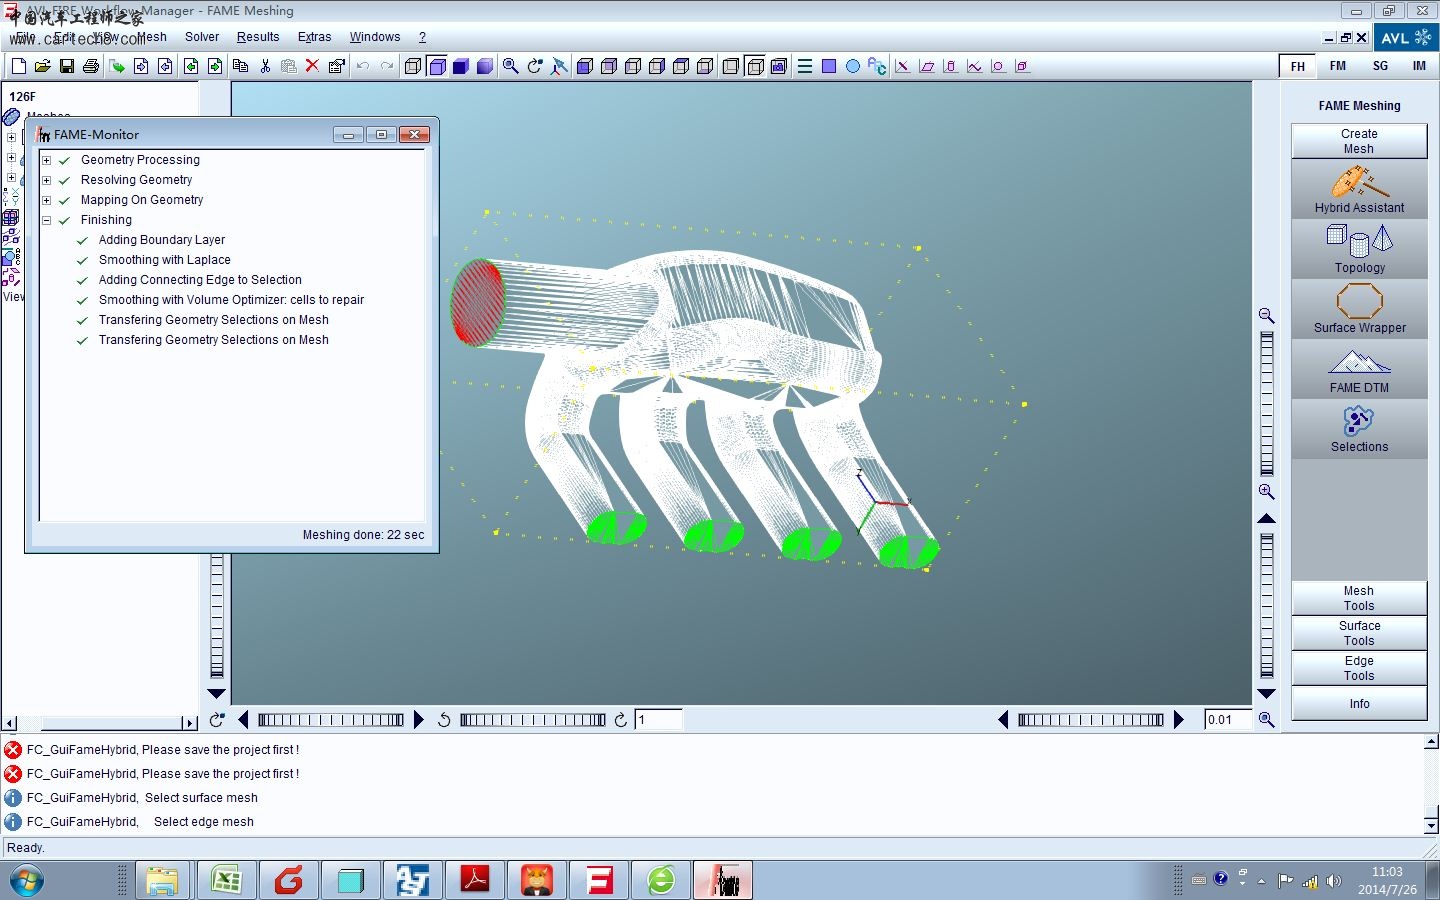1440x900 pixels.
Task: Click the rotate view icon in toolbar
Action: coord(535,66)
